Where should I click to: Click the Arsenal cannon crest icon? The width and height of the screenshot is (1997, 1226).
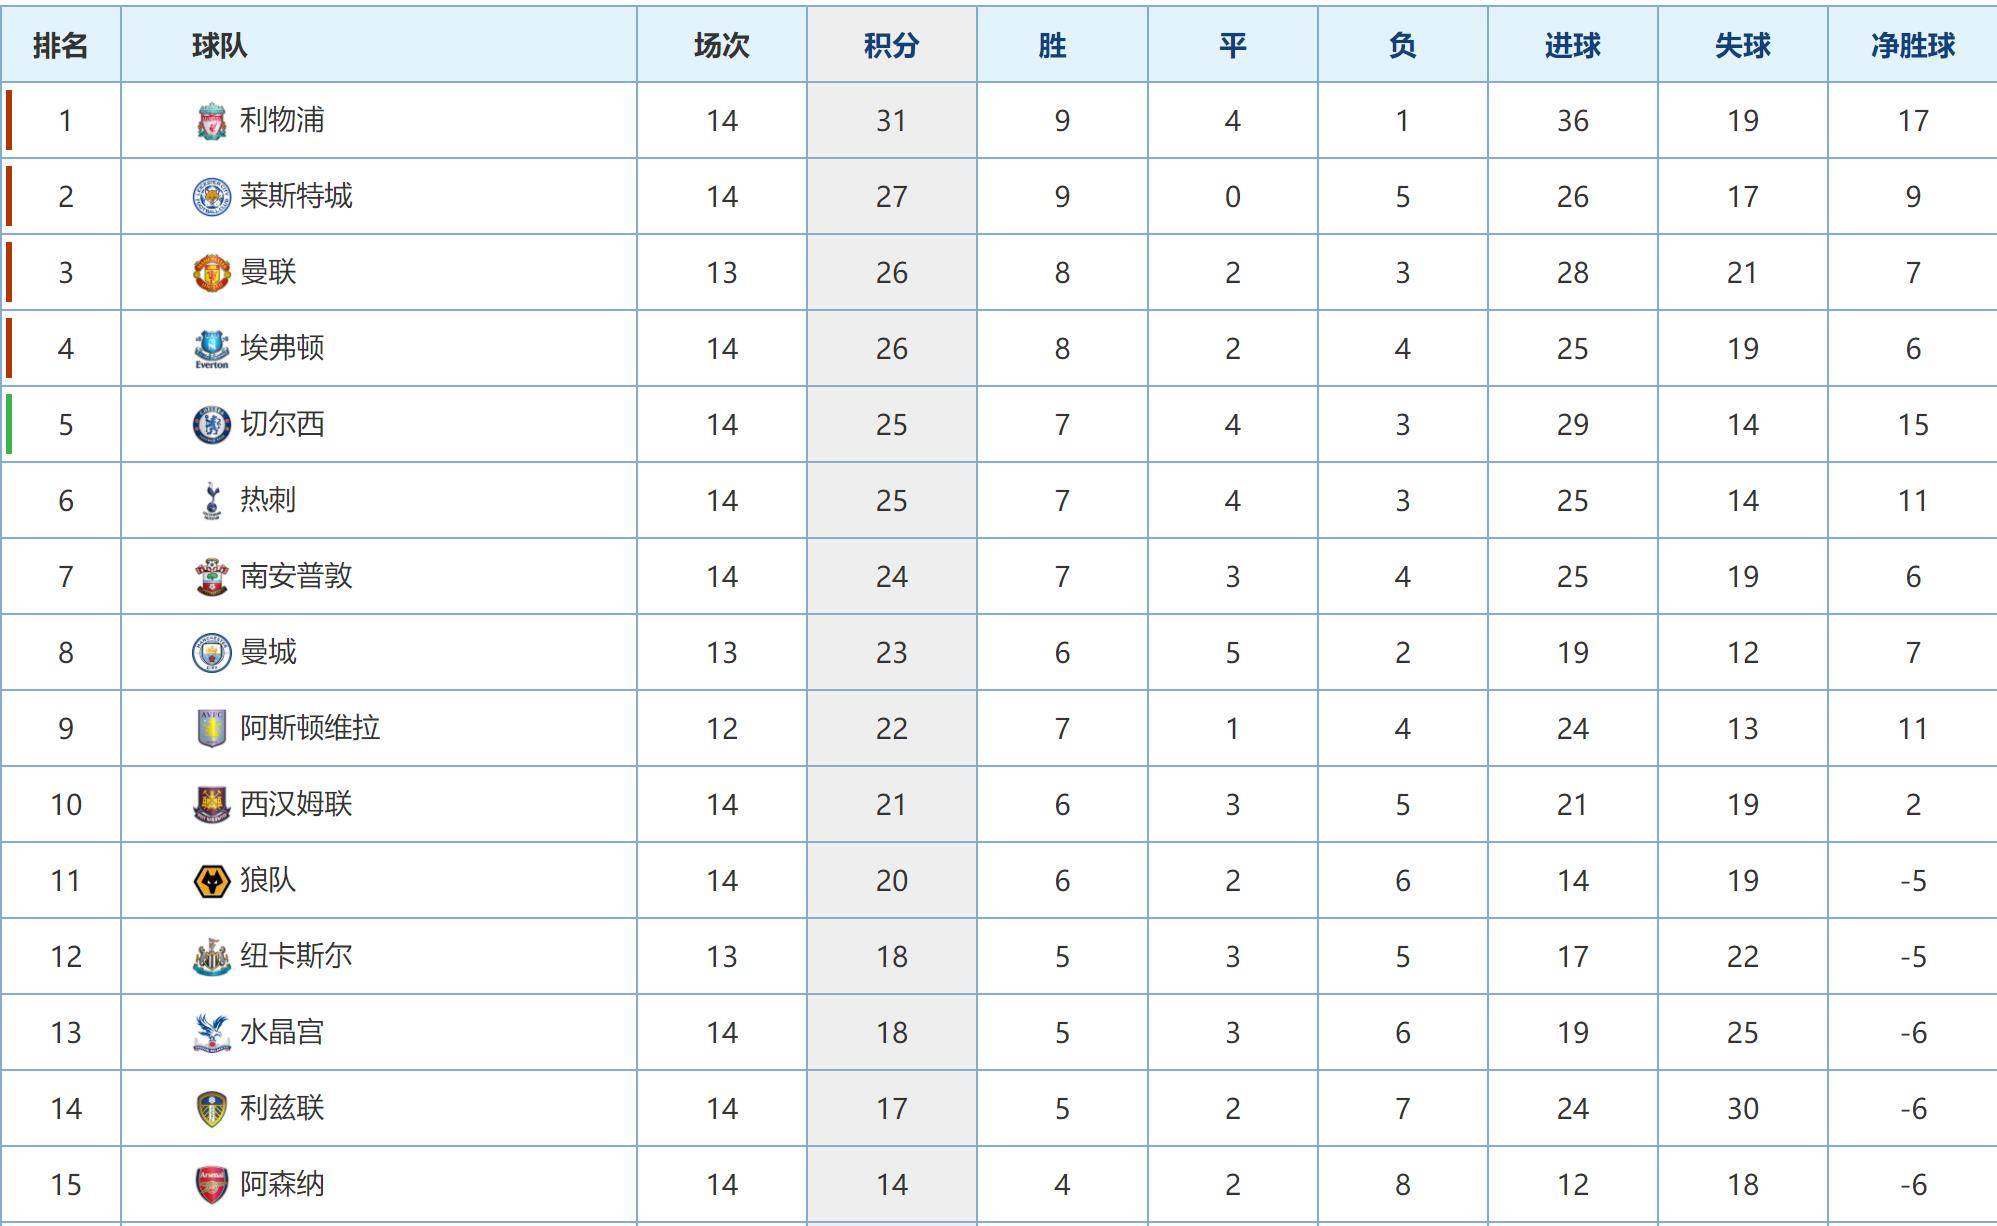[211, 1185]
